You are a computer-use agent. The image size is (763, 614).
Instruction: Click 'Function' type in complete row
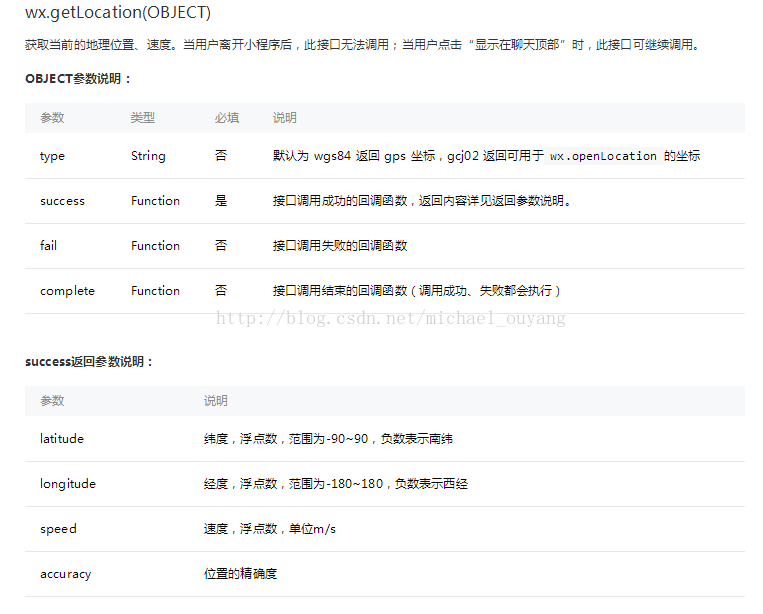point(155,290)
